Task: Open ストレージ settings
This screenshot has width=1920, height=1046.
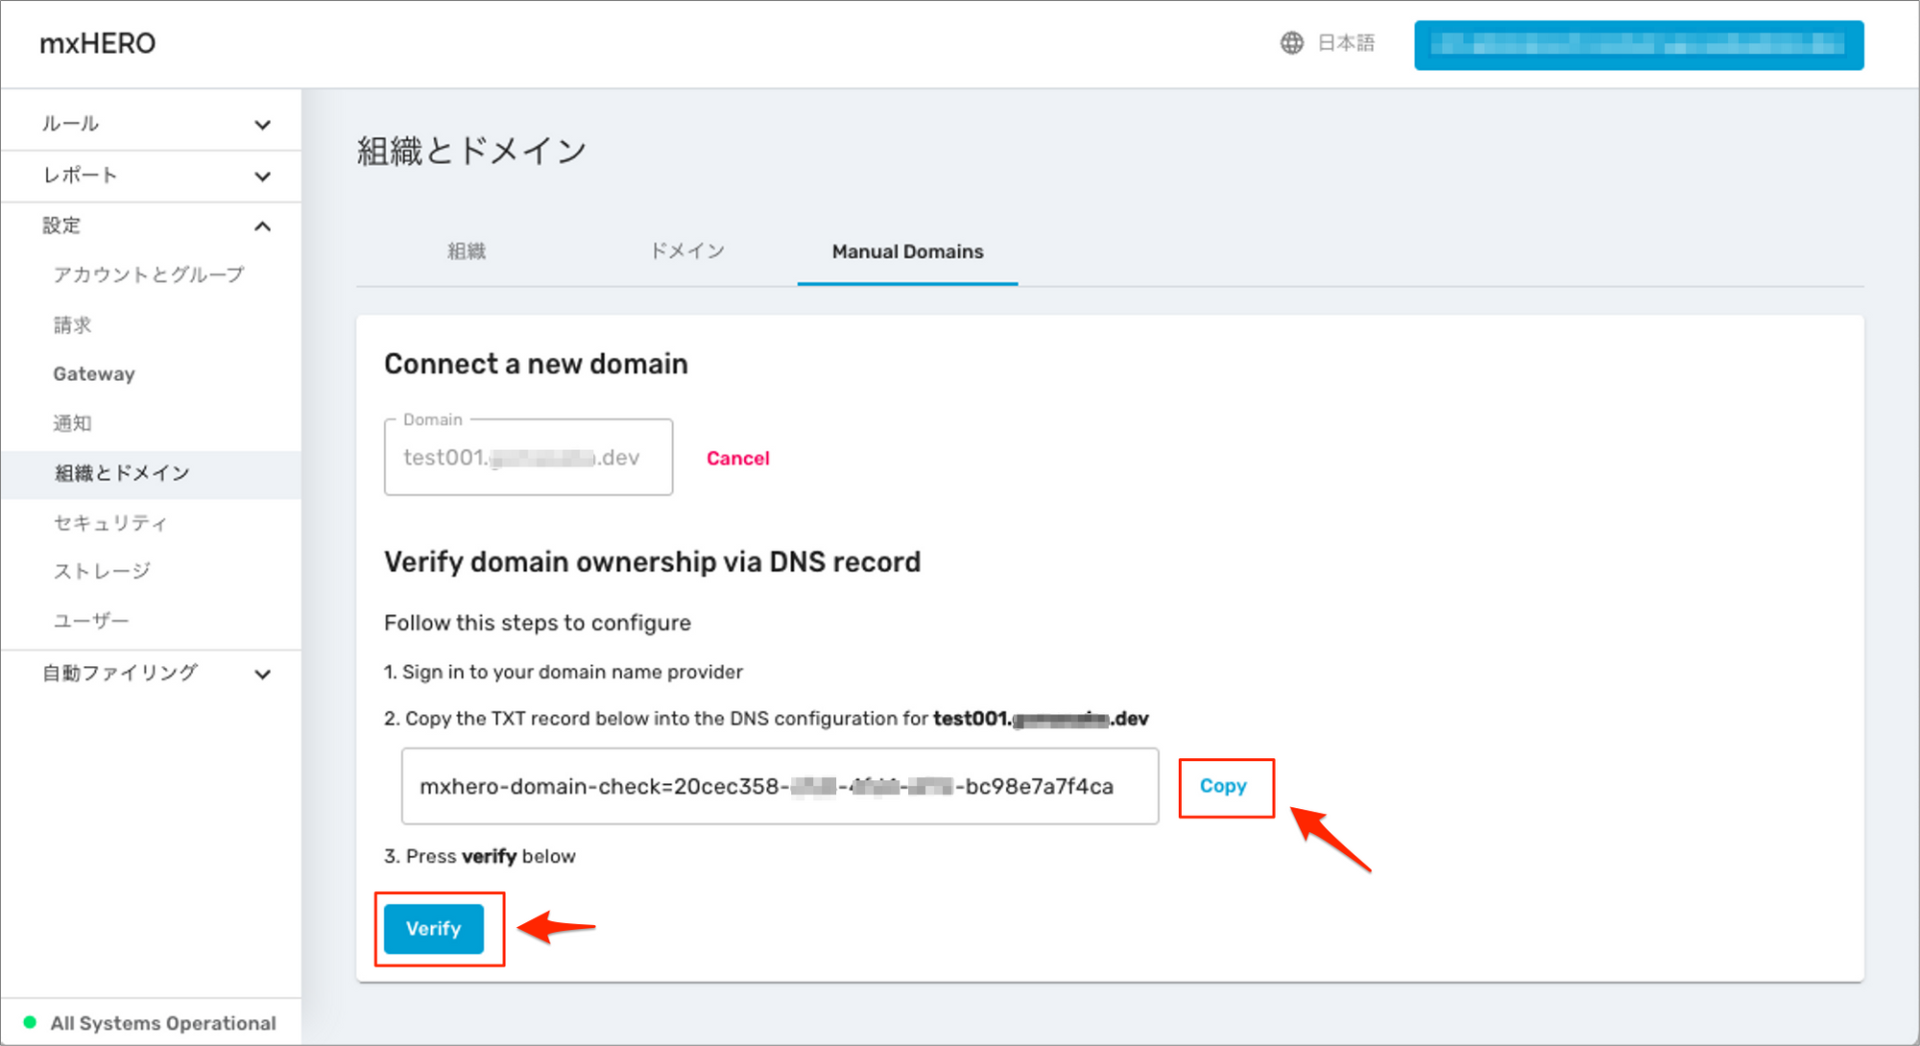Action: pyautogui.click(x=103, y=570)
